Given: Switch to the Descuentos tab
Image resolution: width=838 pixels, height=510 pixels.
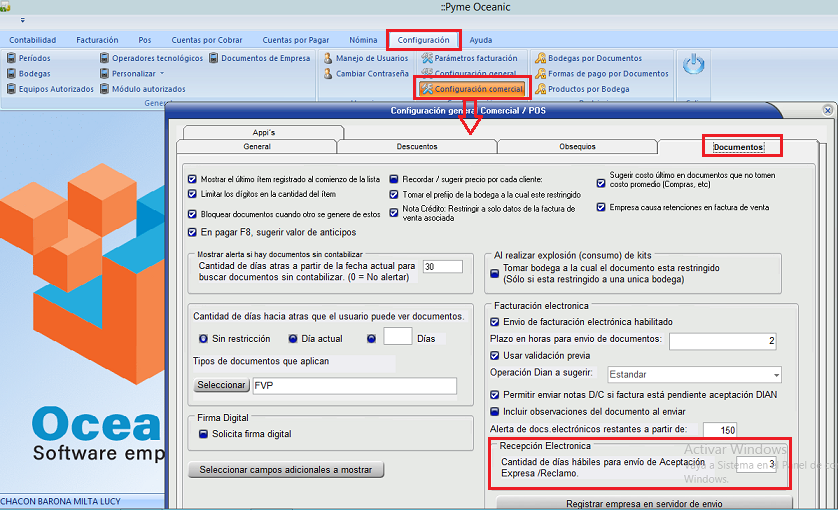Looking at the screenshot, I should point(416,147).
